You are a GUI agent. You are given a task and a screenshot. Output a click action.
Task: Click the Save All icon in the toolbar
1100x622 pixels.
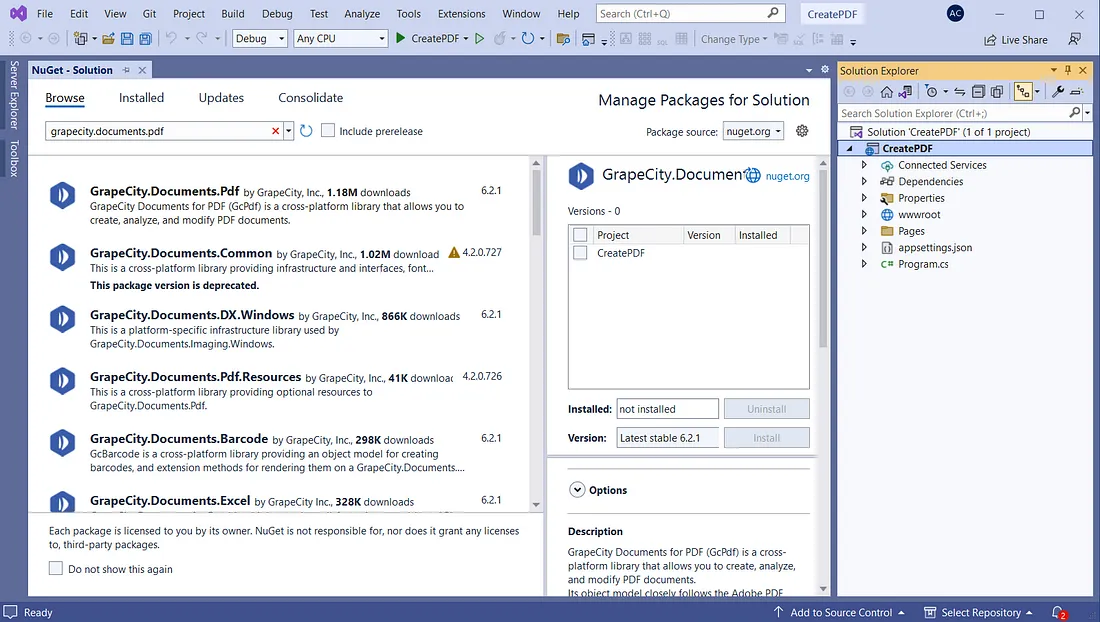pyautogui.click(x=146, y=37)
